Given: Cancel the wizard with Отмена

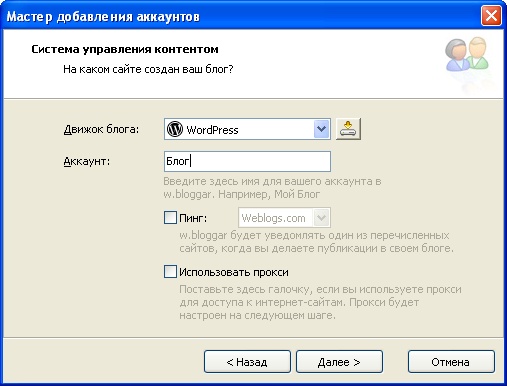Looking at the screenshot, I should [451, 362].
